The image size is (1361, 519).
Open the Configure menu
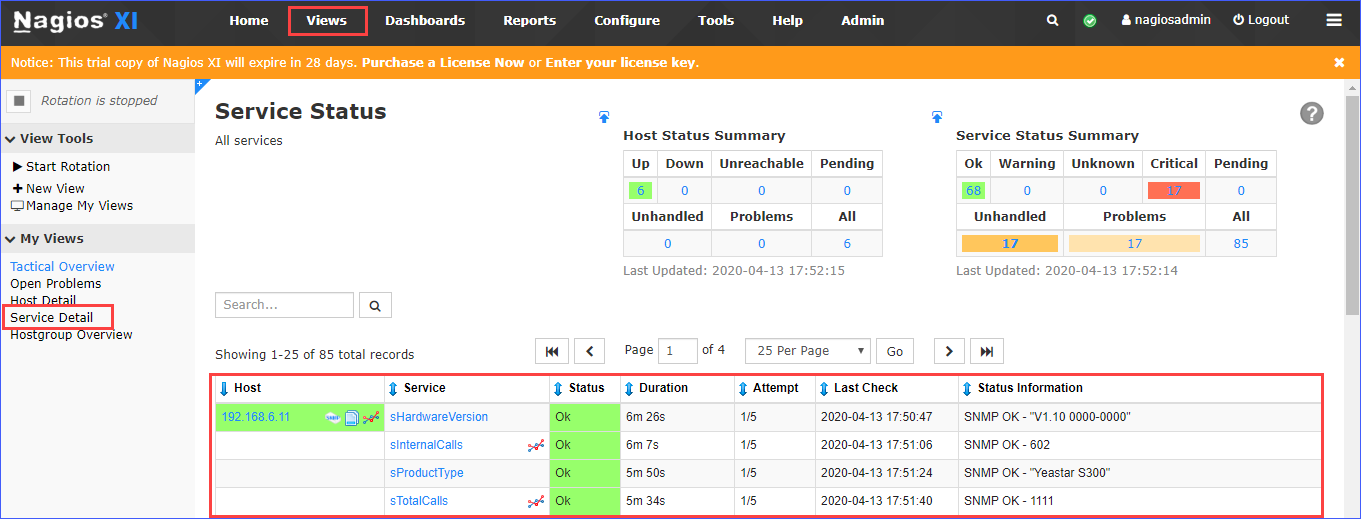coord(627,20)
